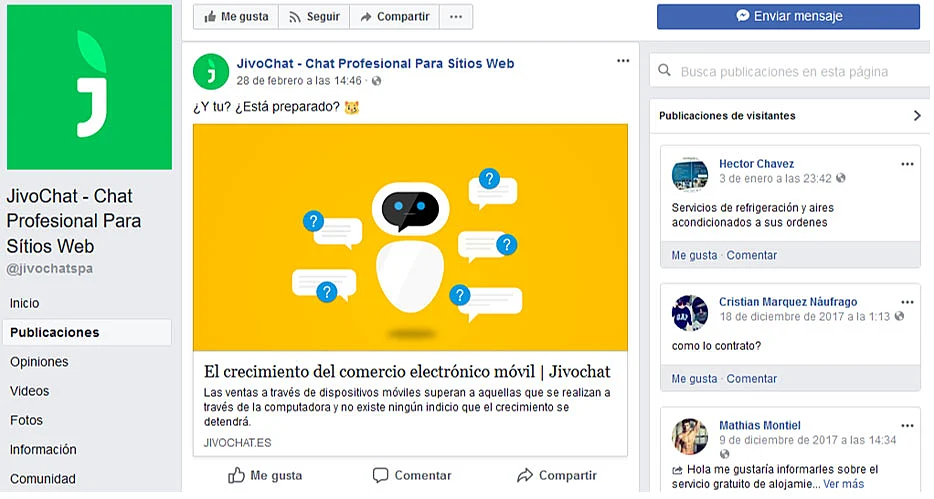Click the search magnifier icon
This screenshot has width=934, height=499.
pos(664,71)
